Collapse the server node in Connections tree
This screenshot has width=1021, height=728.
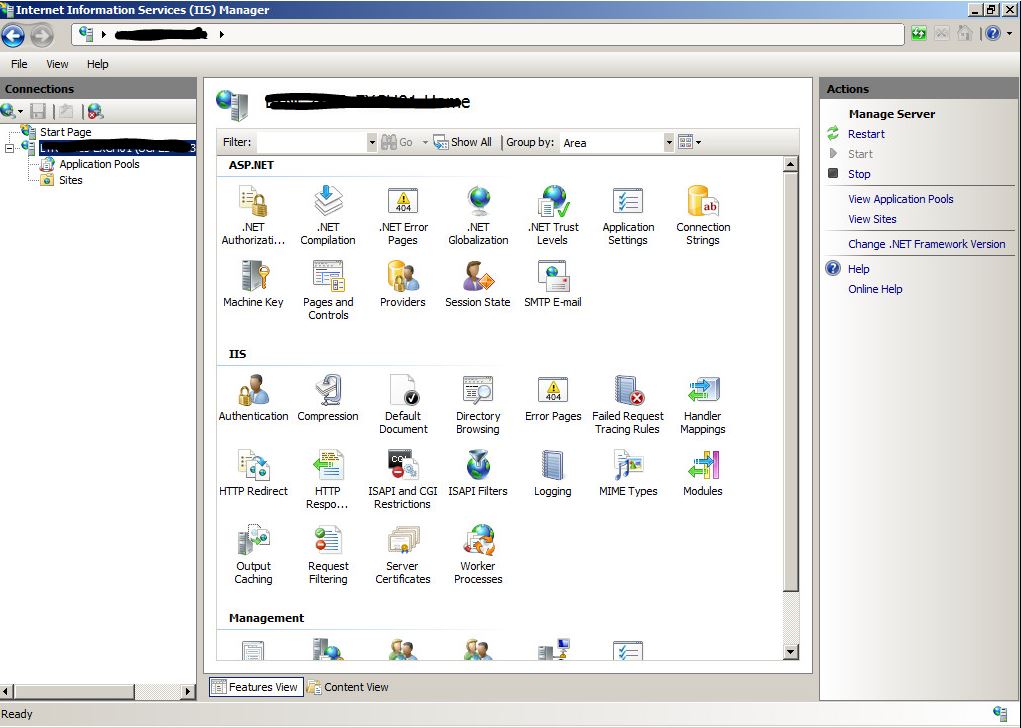pyautogui.click(x=9, y=148)
